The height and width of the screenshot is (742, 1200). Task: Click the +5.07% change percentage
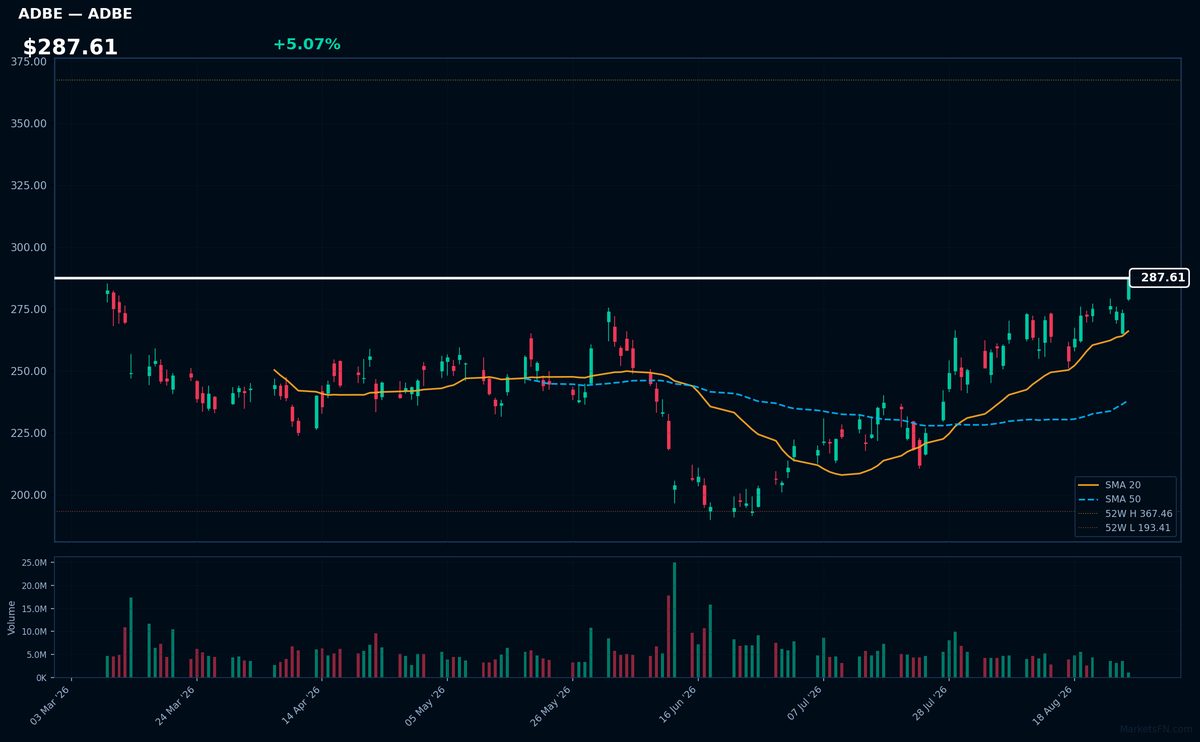pyautogui.click(x=307, y=44)
